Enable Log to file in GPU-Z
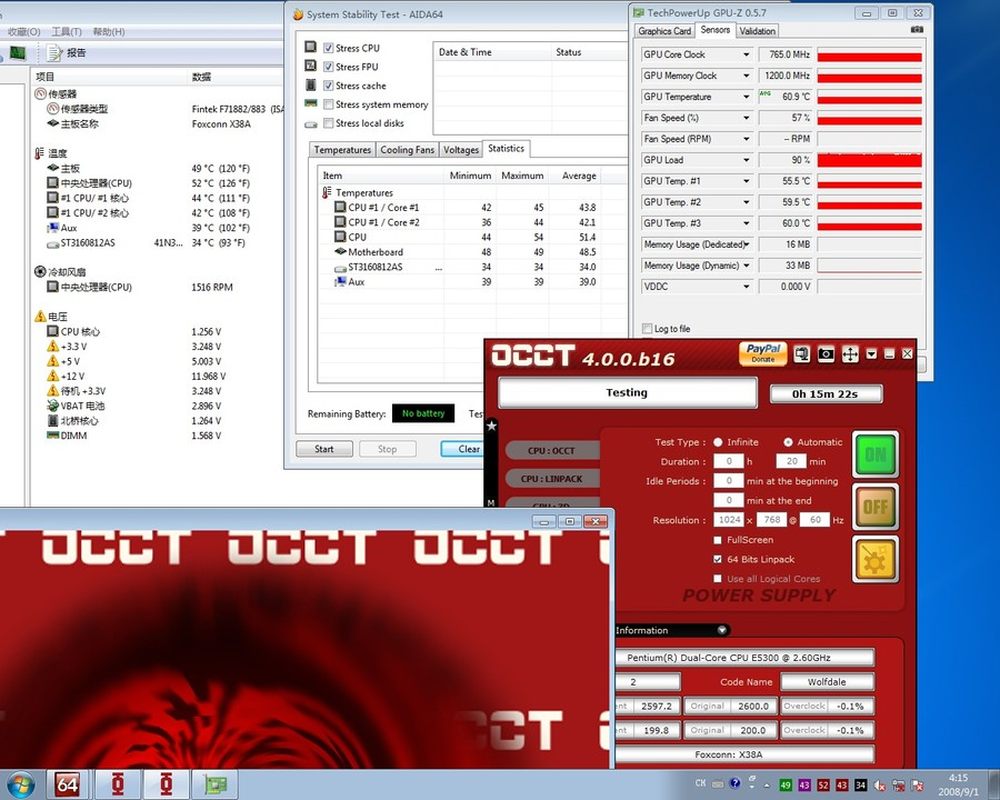1000x800 pixels. point(647,329)
